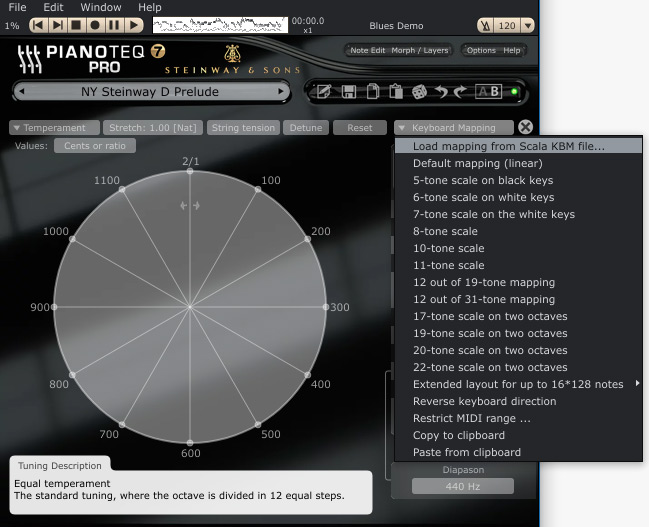This screenshot has width=649, height=527.
Task: Redo last change
Action: (x=460, y=91)
